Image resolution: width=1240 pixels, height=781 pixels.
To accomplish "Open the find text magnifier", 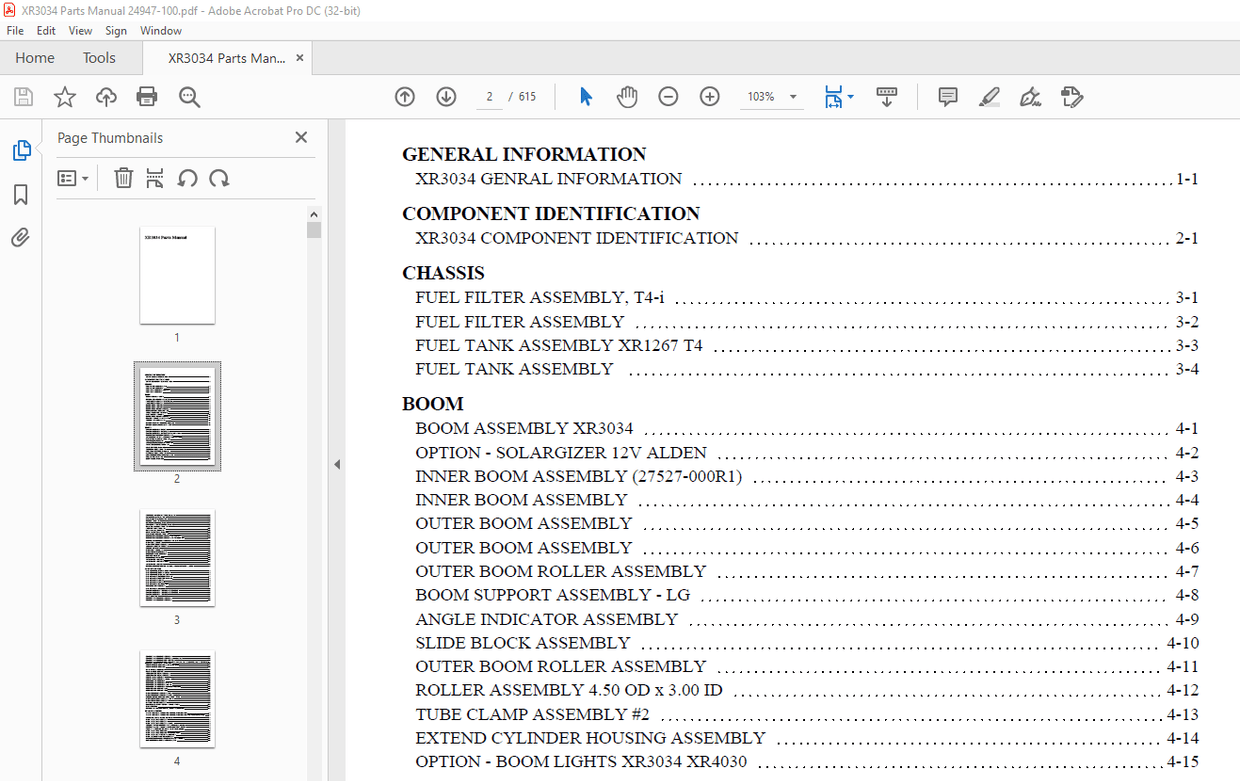I will 189,97.
